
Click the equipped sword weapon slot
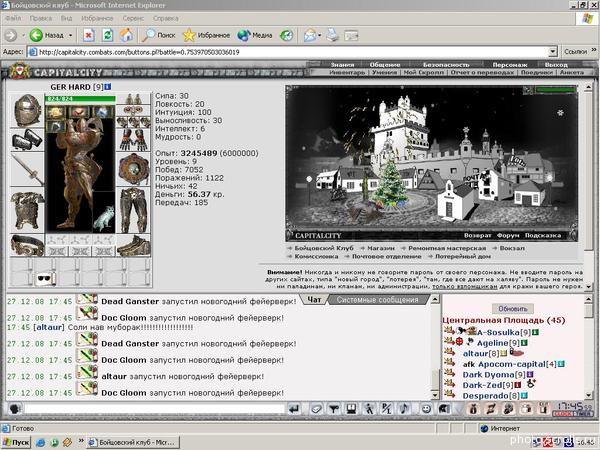click(x=27, y=169)
